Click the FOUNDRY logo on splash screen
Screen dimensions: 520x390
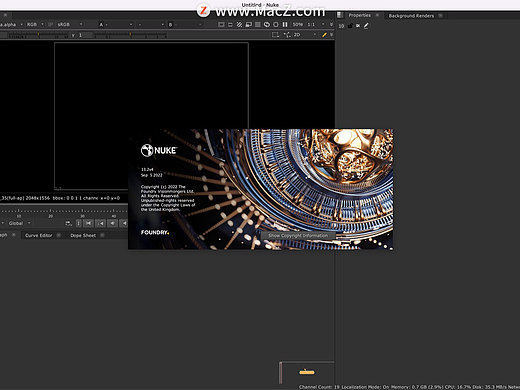coord(155,232)
